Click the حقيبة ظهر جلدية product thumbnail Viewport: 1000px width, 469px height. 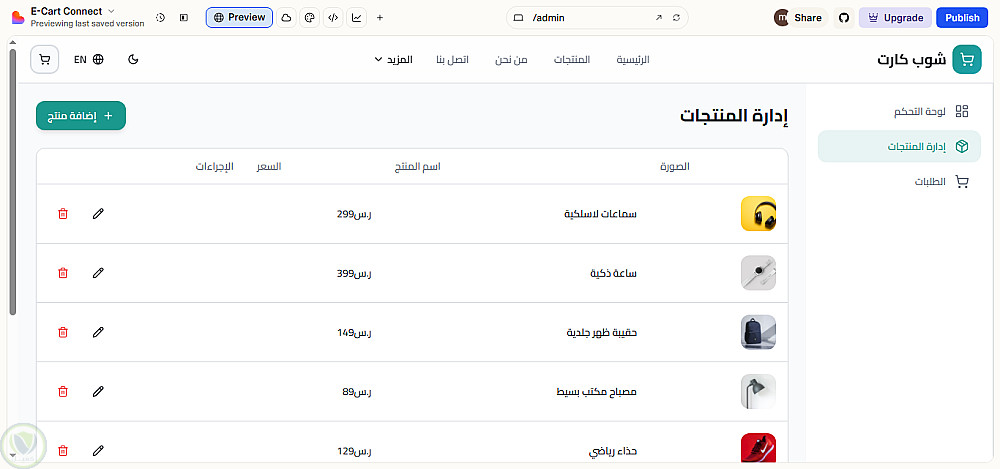pos(758,332)
